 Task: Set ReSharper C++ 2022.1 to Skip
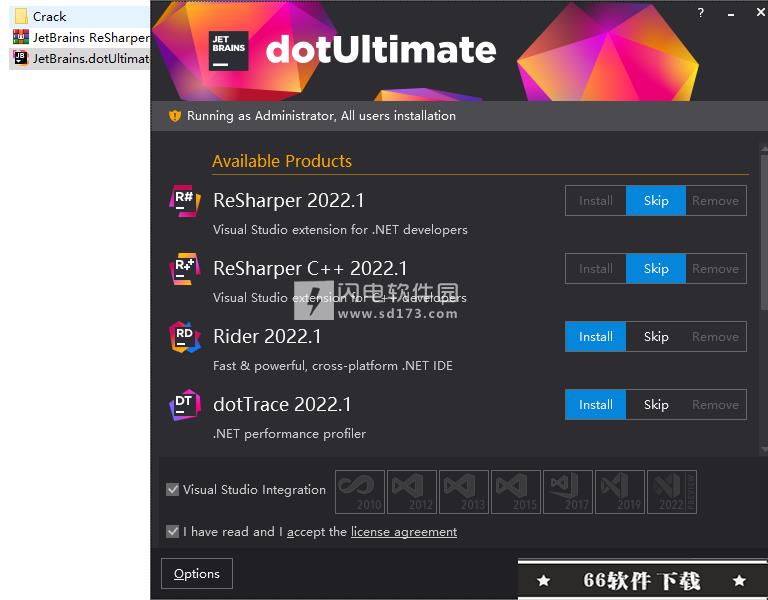(x=656, y=268)
